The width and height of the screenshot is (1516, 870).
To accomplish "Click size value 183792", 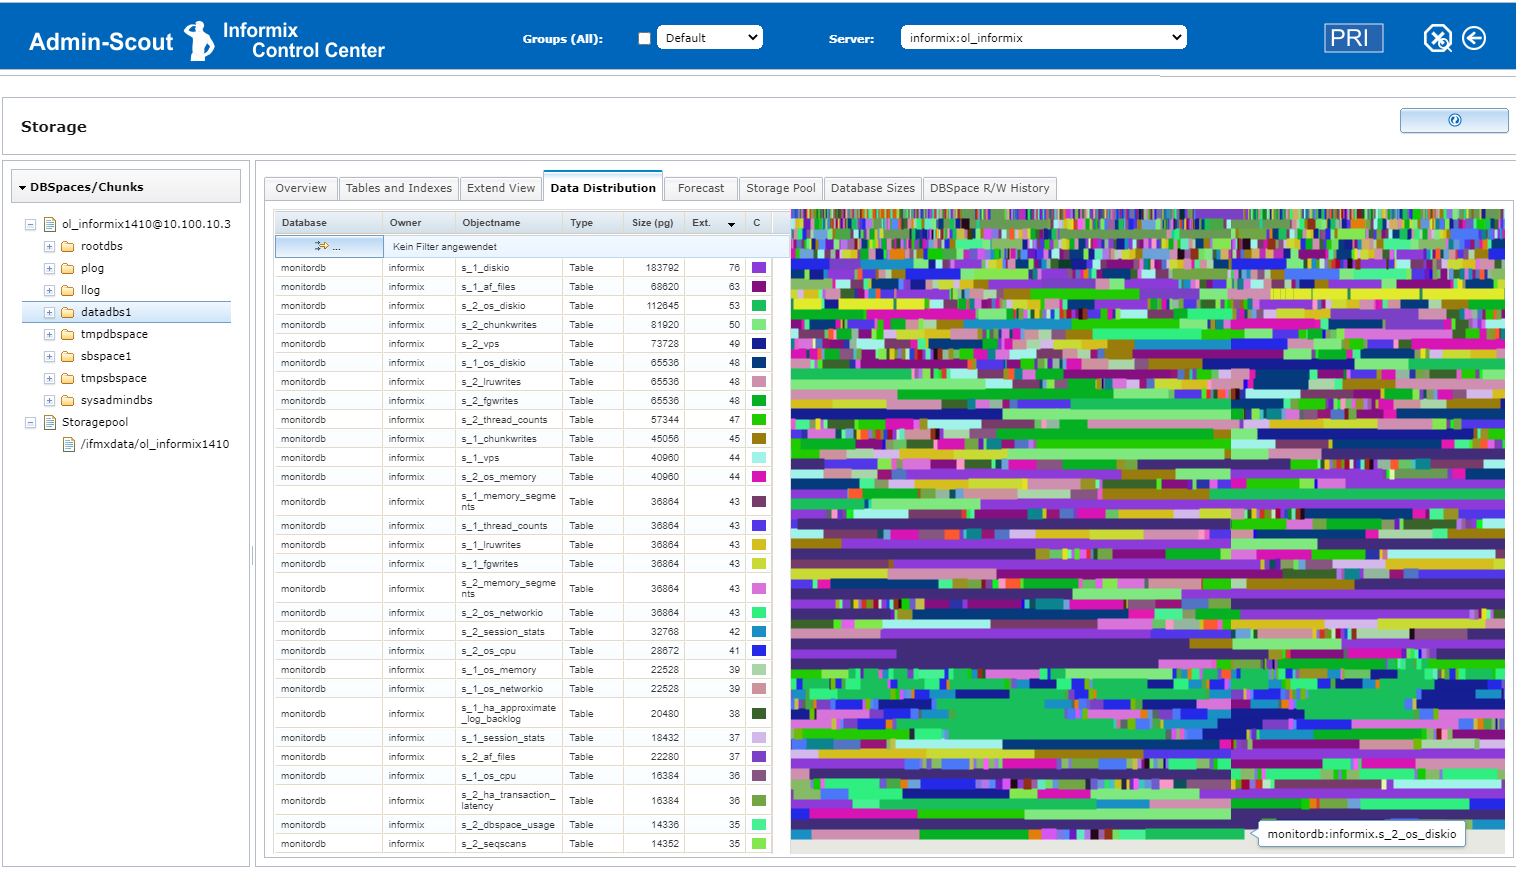I will 662,268.
